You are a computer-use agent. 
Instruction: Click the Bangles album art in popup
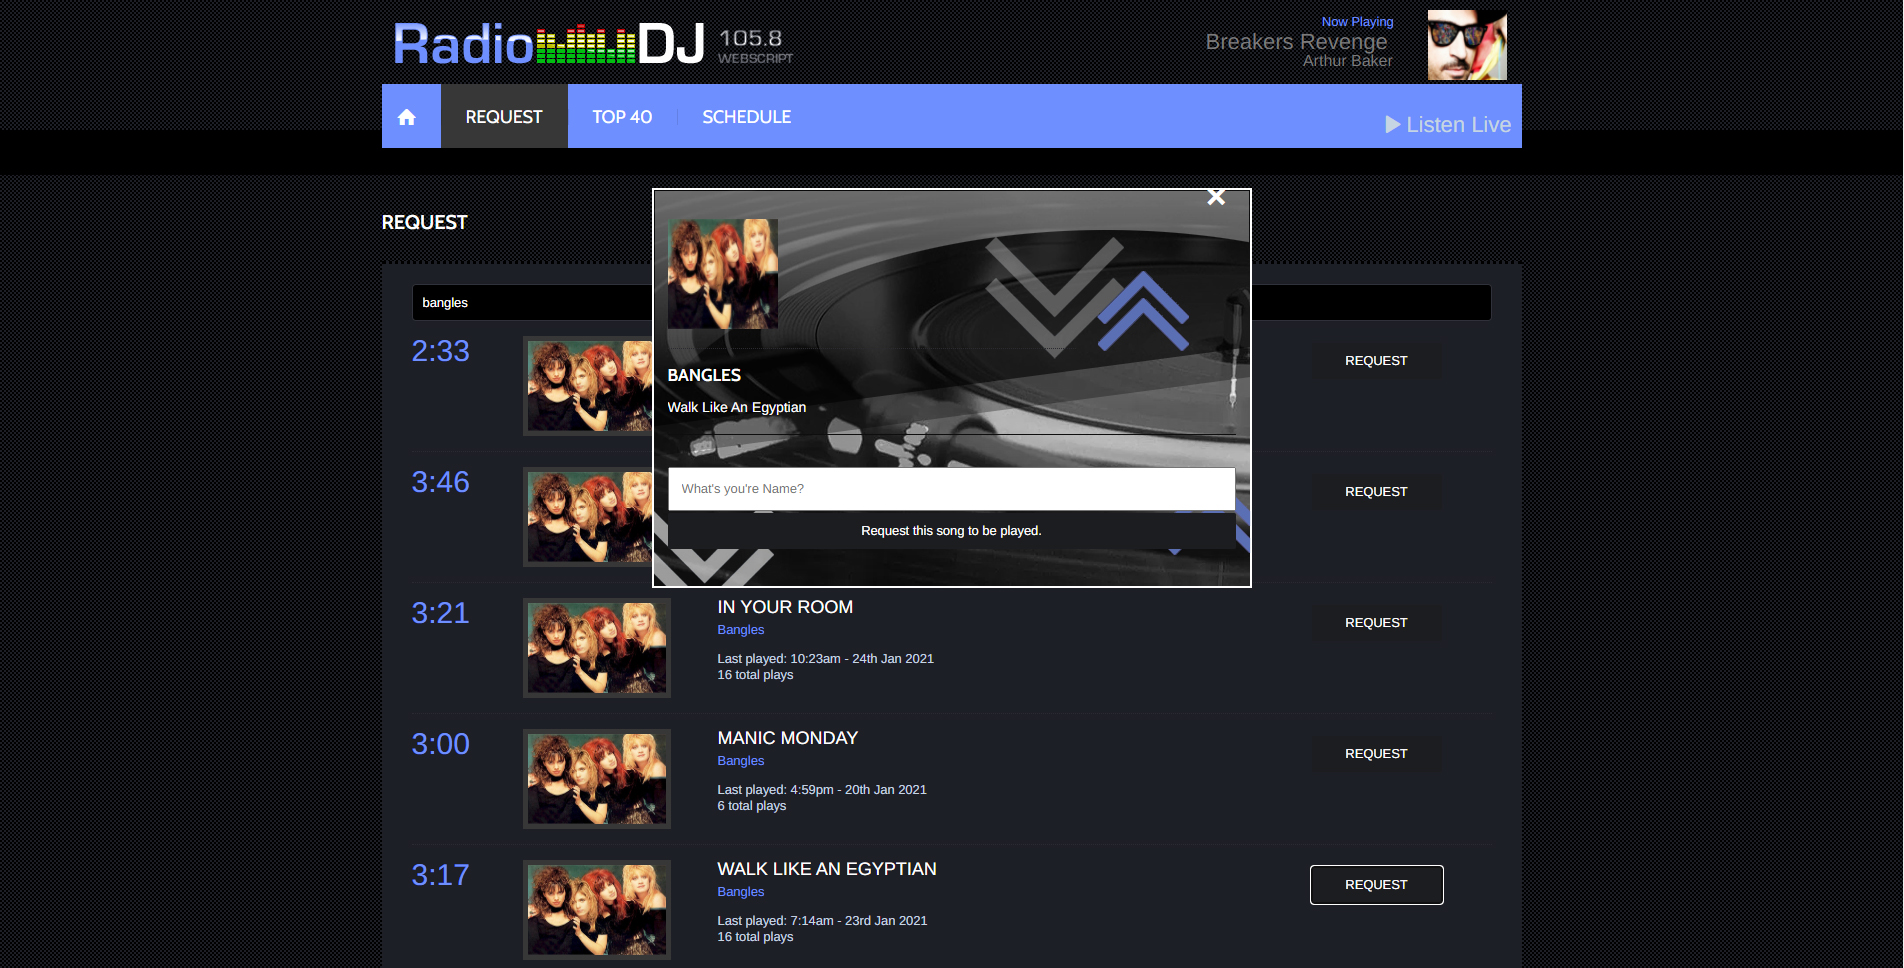722,274
